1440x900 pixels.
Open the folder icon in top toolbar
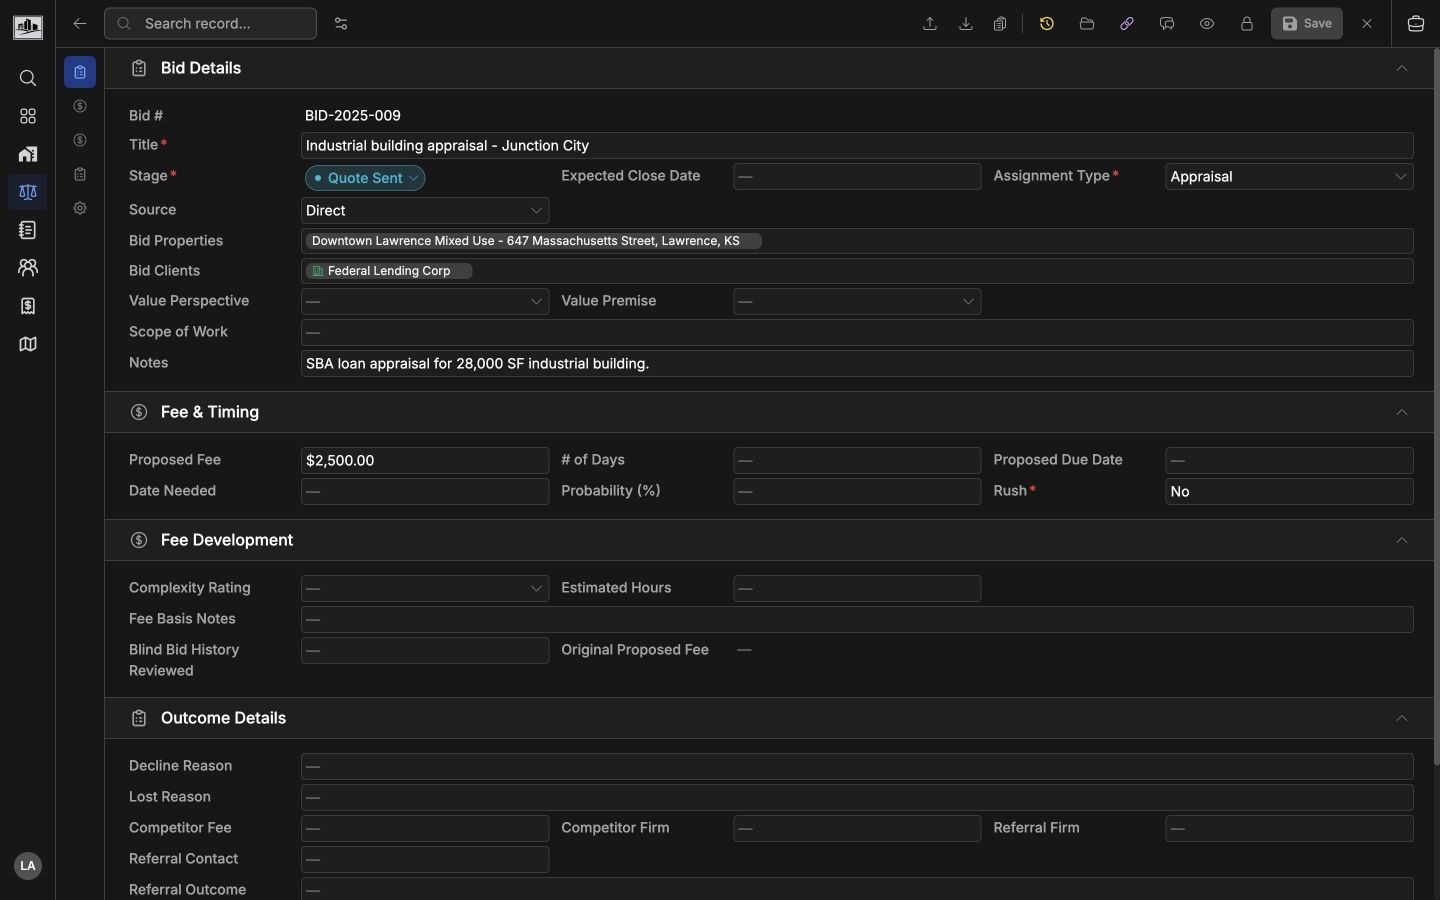pyautogui.click(x=1088, y=24)
